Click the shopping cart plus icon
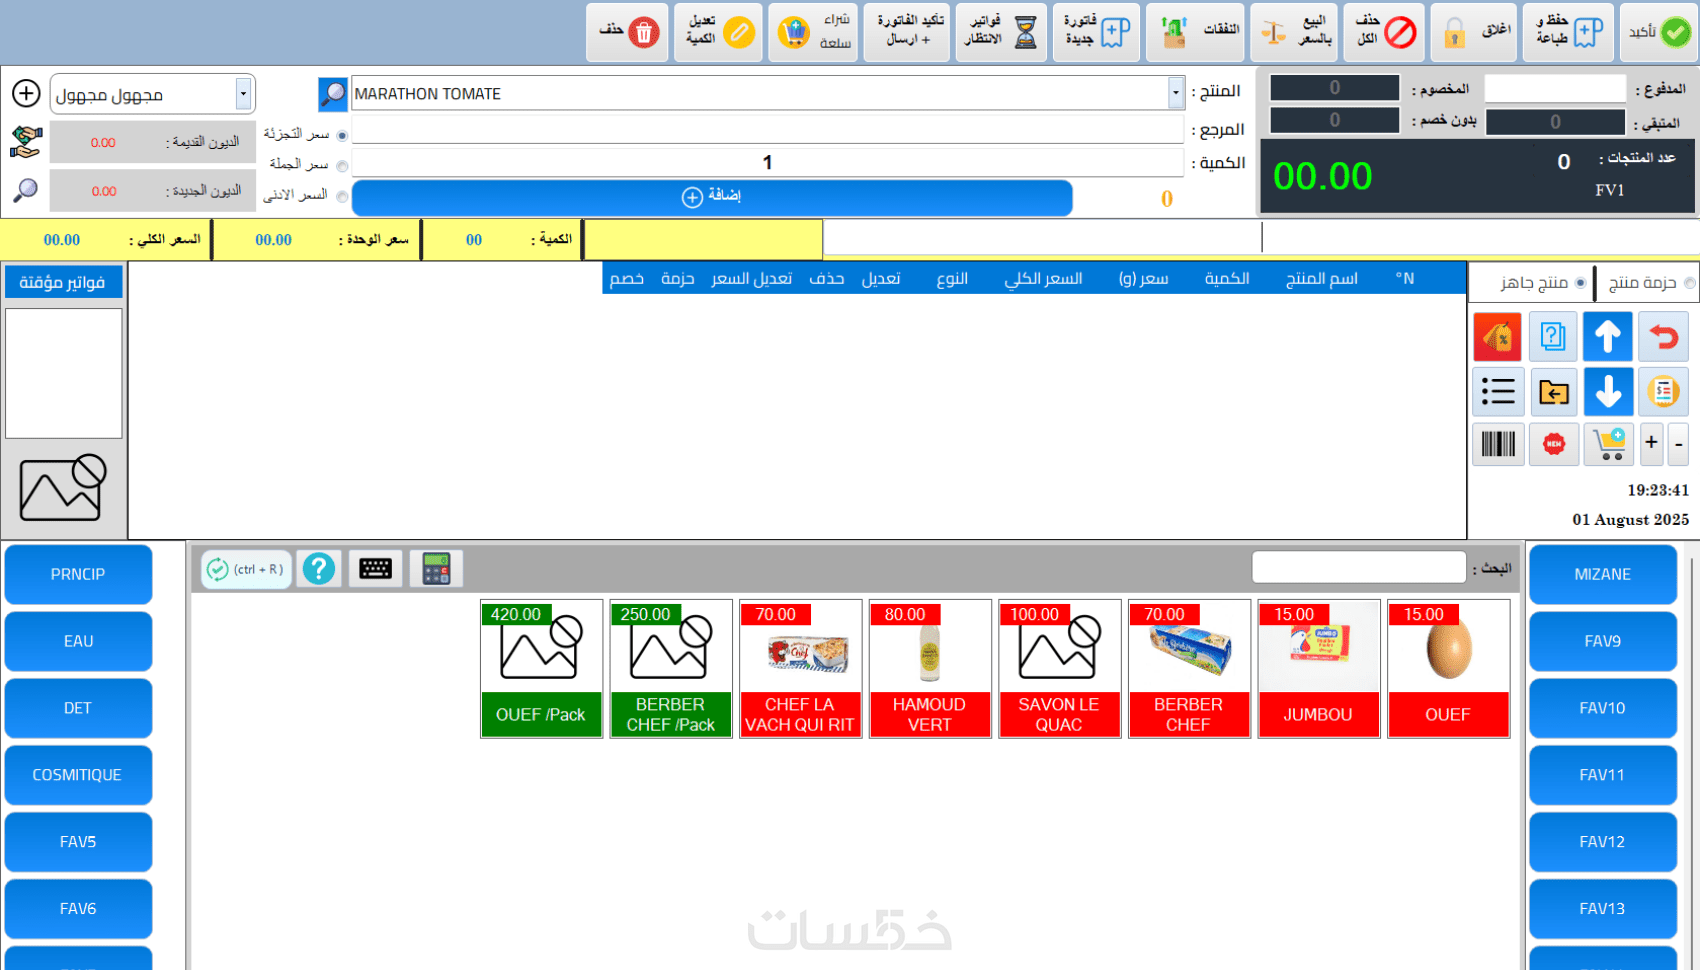This screenshot has height=970, width=1700. (x=1609, y=444)
